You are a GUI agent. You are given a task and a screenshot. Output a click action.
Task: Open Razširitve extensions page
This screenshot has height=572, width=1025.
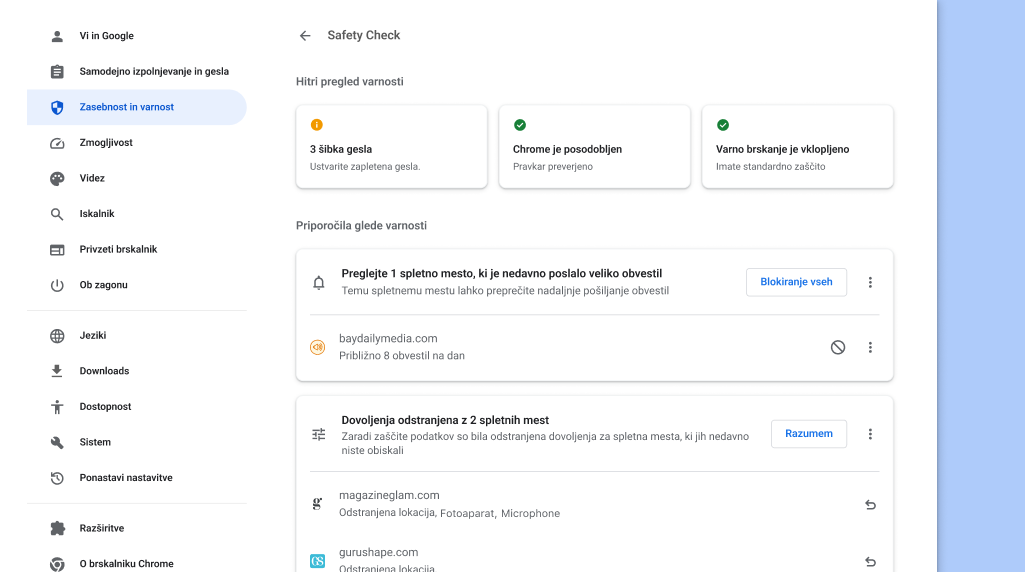[x=137, y=528]
